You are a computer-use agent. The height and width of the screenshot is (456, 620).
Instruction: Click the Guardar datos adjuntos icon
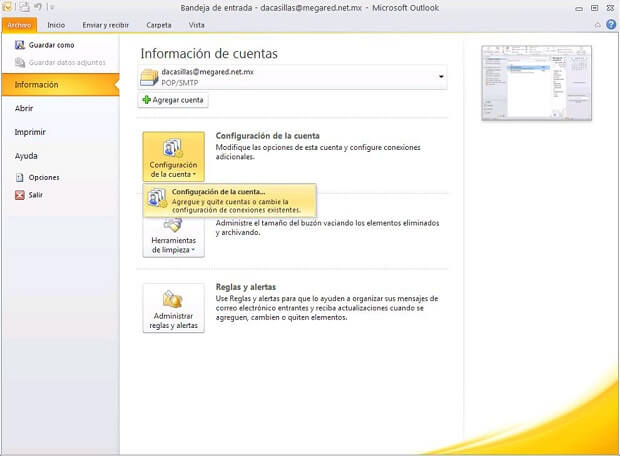tap(20, 62)
